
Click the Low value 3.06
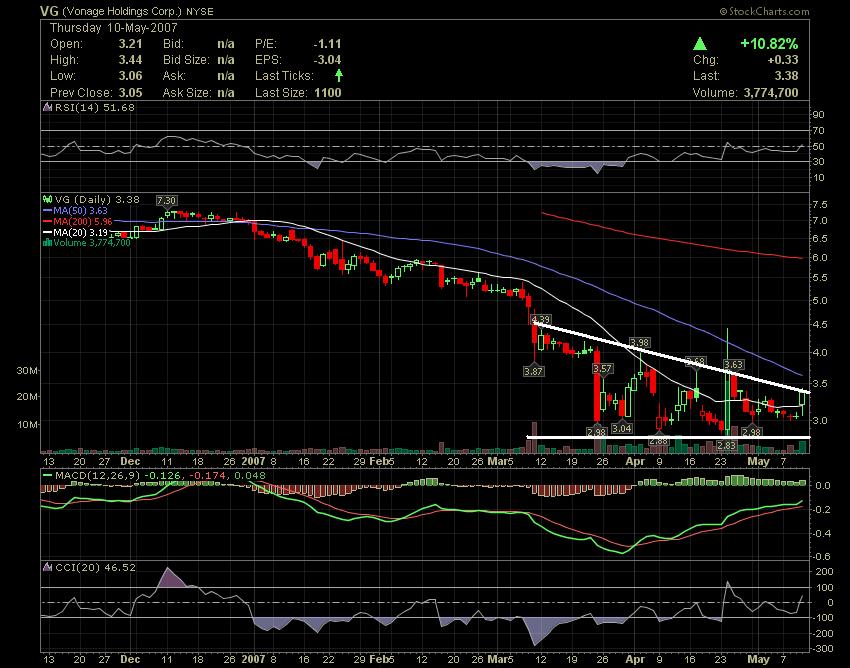131,76
